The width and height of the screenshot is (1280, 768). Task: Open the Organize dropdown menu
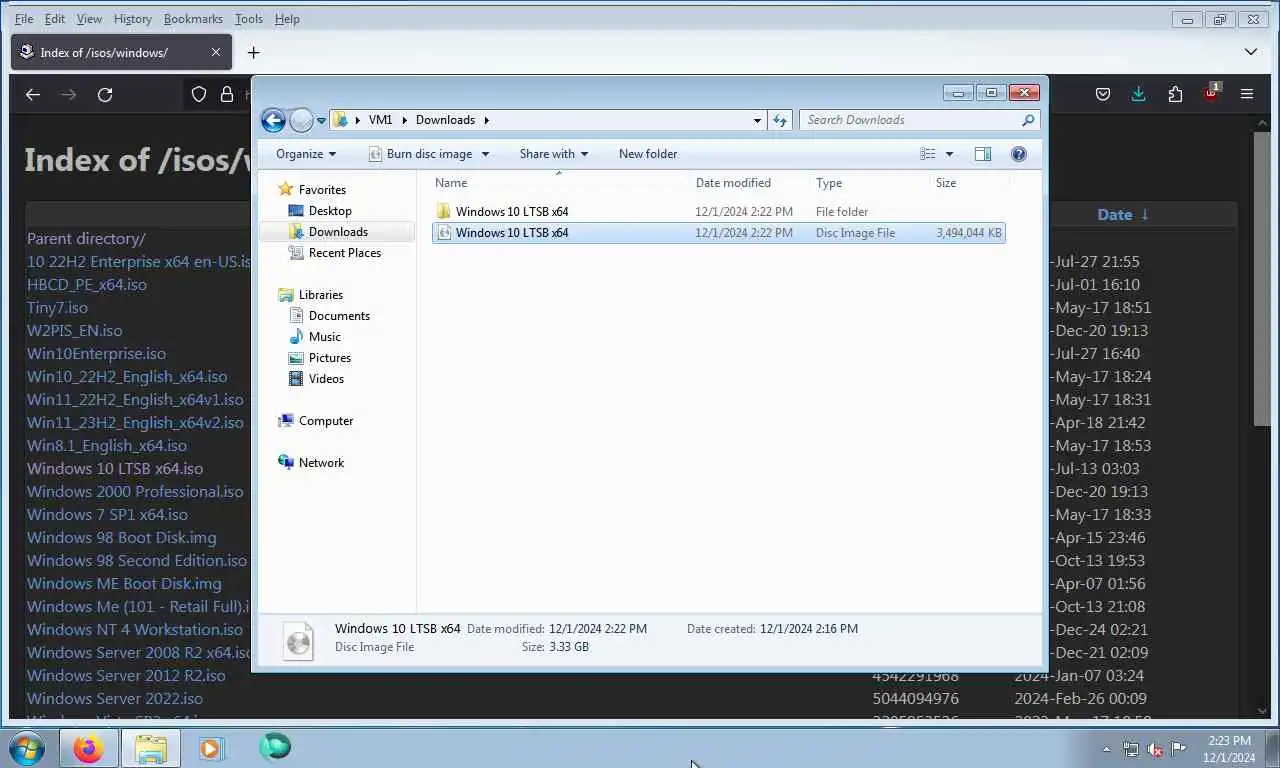click(x=306, y=154)
